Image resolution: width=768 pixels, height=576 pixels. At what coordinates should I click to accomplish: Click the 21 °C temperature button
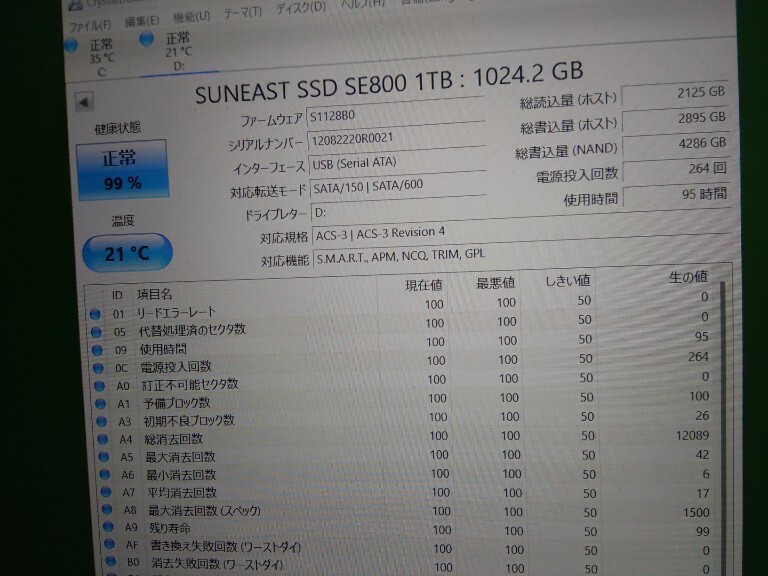coord(127,253)
